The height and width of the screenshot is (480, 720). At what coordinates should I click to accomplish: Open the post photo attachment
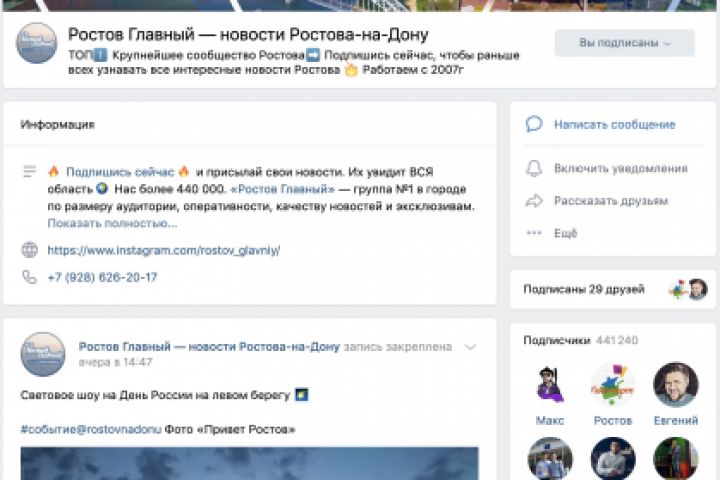(249, 463)
